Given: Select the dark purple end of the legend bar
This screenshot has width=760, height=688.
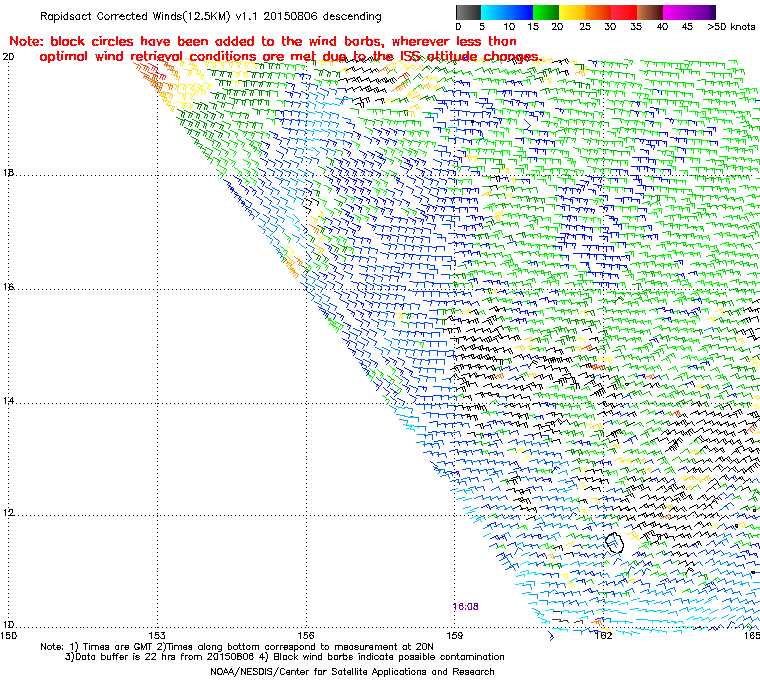Looking at the screenshot, I should 712,12.
